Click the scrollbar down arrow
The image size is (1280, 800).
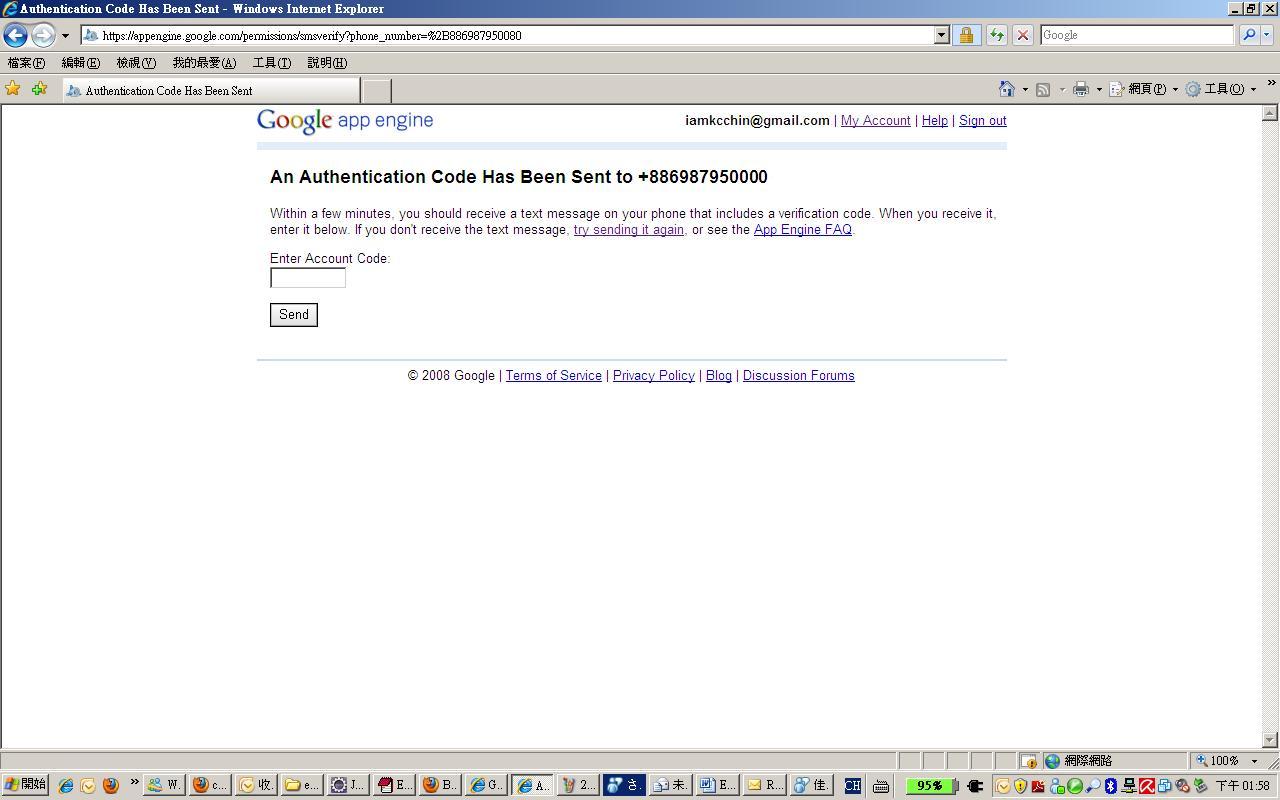point(1270,740)
